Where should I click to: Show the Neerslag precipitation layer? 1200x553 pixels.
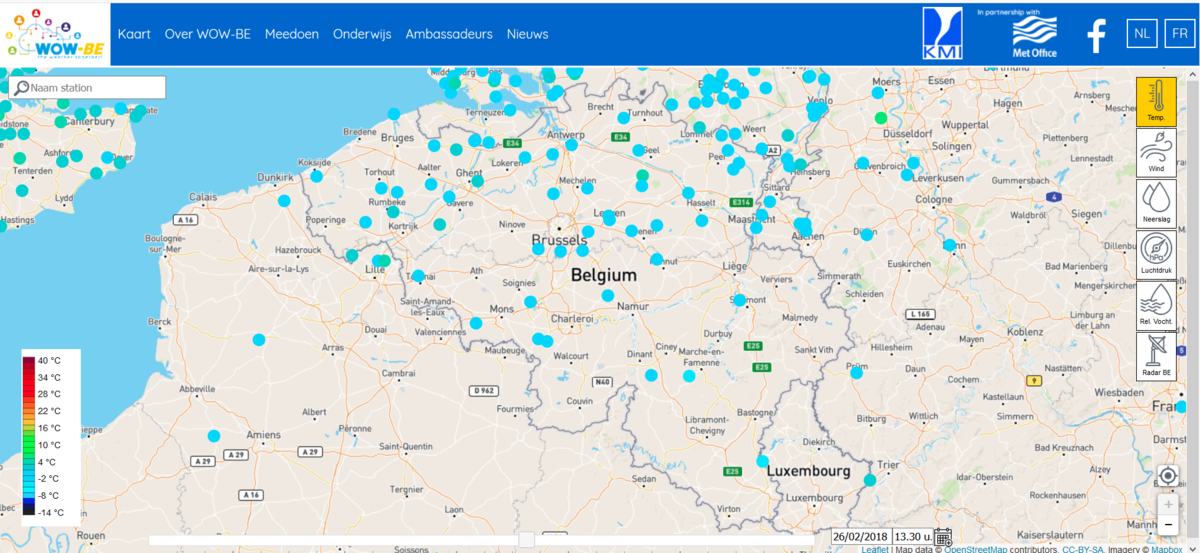click(1156, 203)
